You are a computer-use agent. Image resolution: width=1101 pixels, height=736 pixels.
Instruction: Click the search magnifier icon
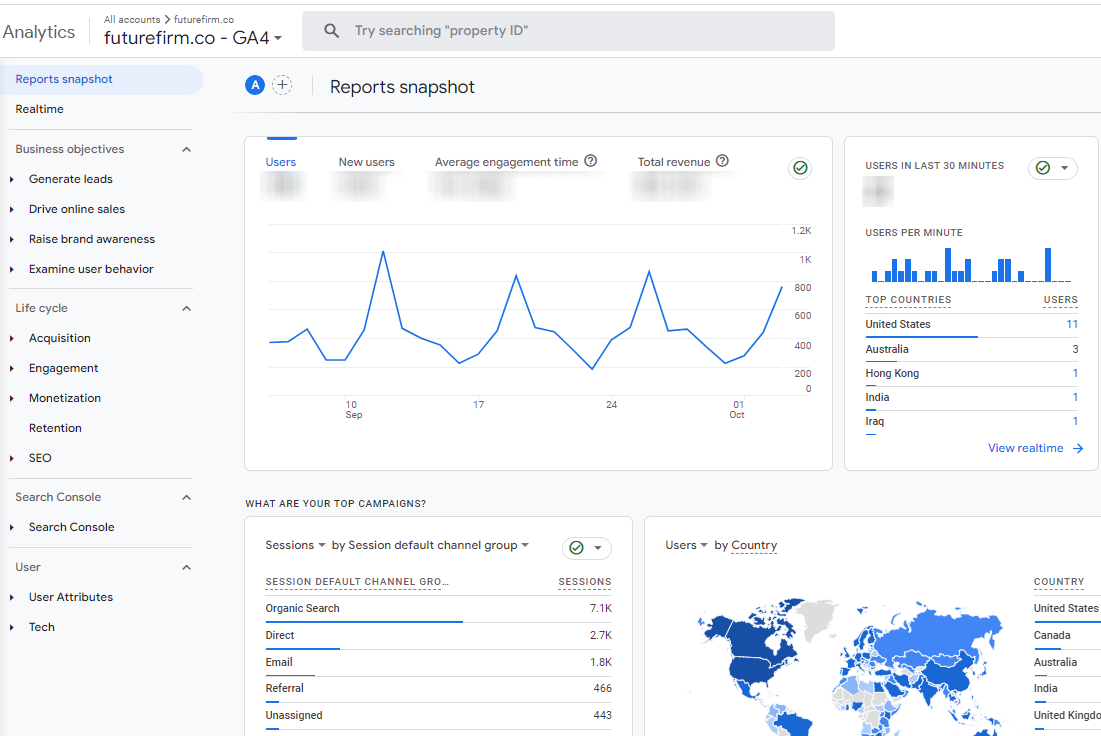pos(332,31)
